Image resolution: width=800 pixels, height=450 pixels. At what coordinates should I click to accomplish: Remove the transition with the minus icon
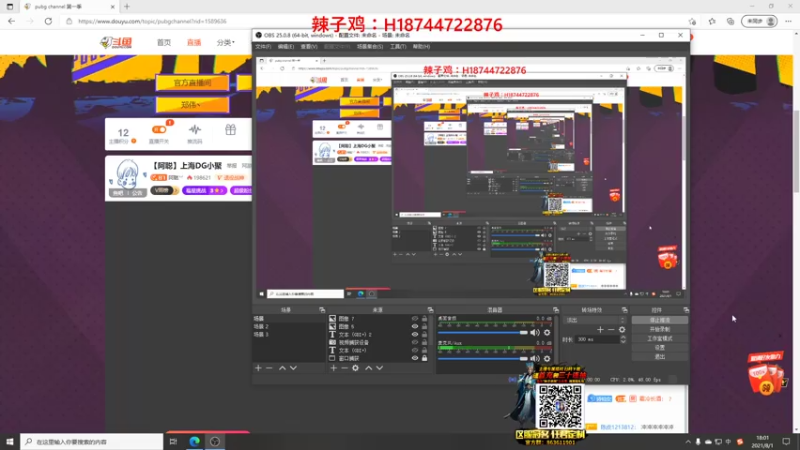611,330
